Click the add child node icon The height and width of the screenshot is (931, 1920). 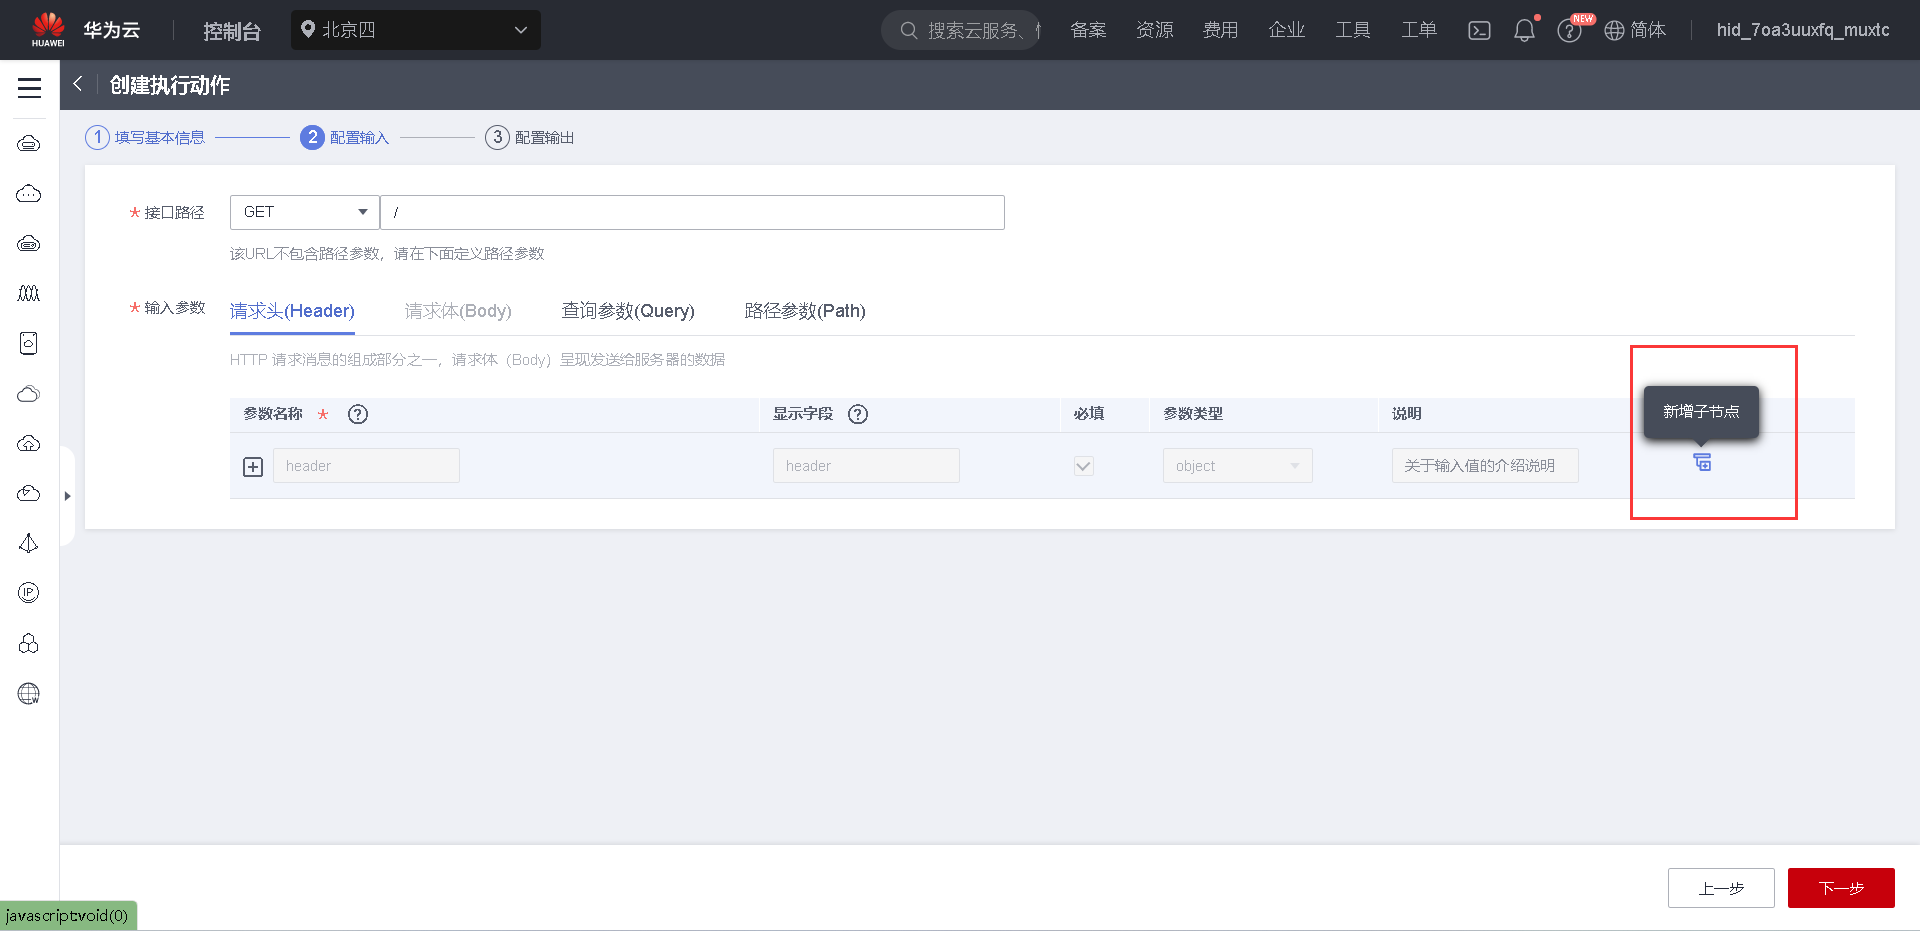pos(1702,462)
